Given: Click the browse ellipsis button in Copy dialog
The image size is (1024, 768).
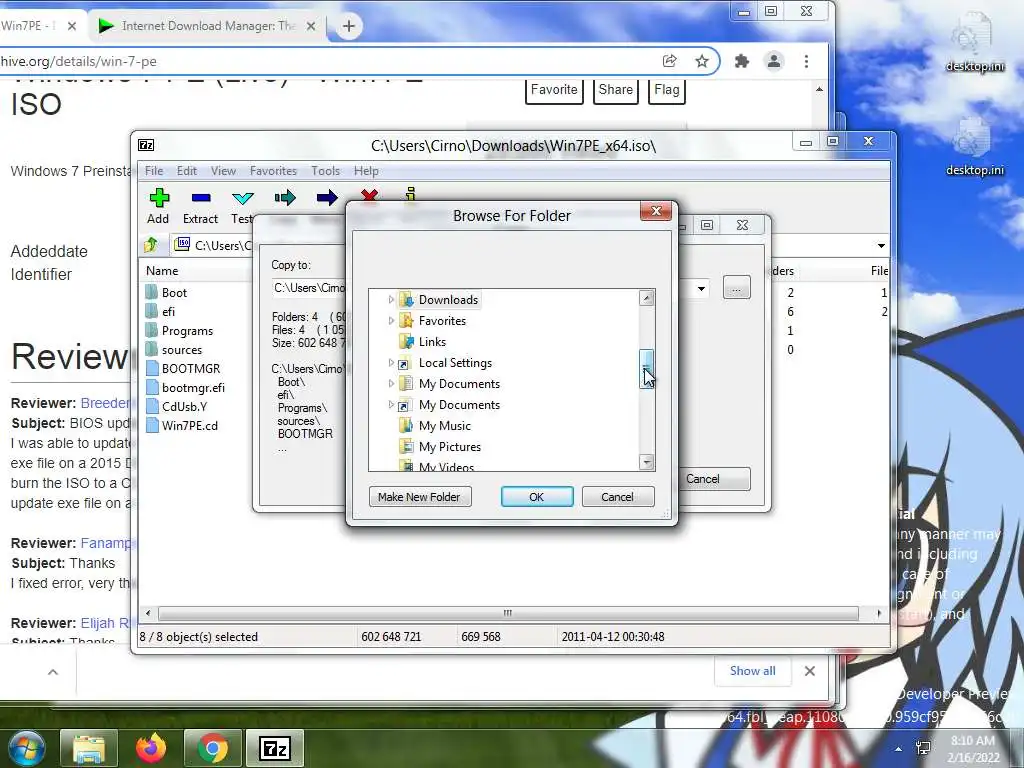Looking at the screenshot, I should [737, 288].
